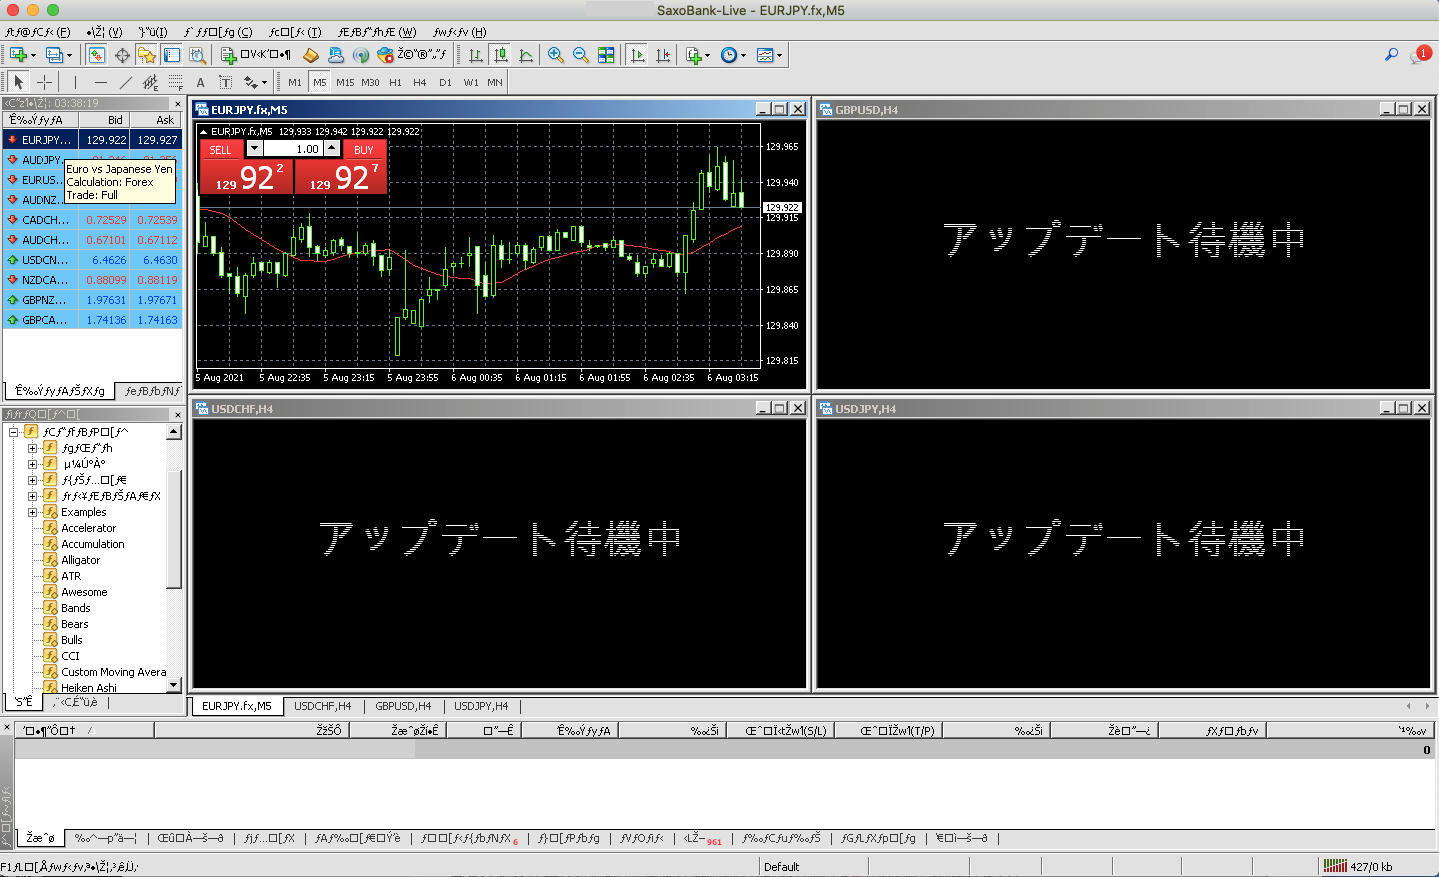The image size is (1439, 877).
Task: Click the zoom out magnifier icon
Action: click(x=581, y=55)
